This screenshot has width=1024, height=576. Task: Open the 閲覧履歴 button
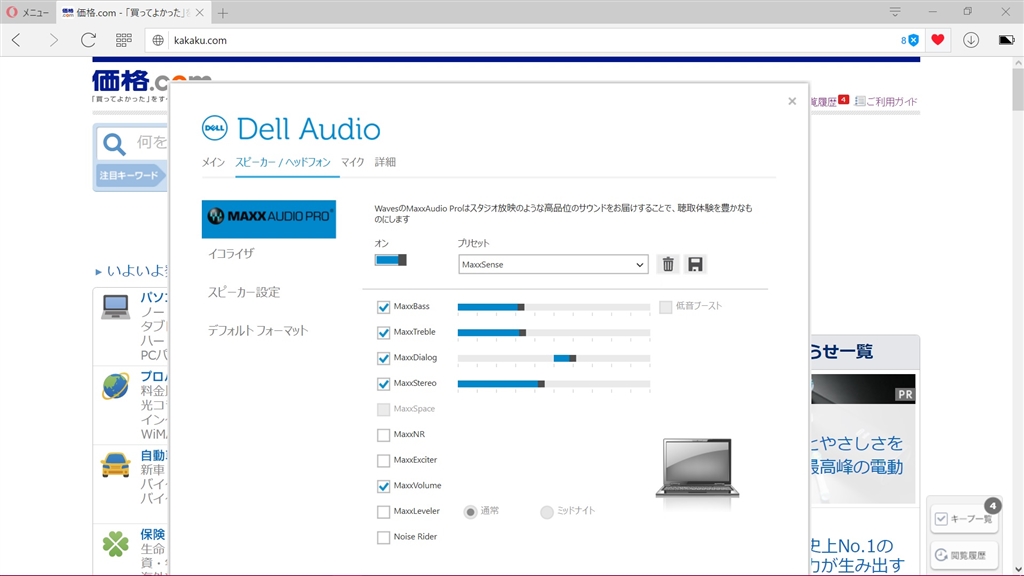point(965,555)
